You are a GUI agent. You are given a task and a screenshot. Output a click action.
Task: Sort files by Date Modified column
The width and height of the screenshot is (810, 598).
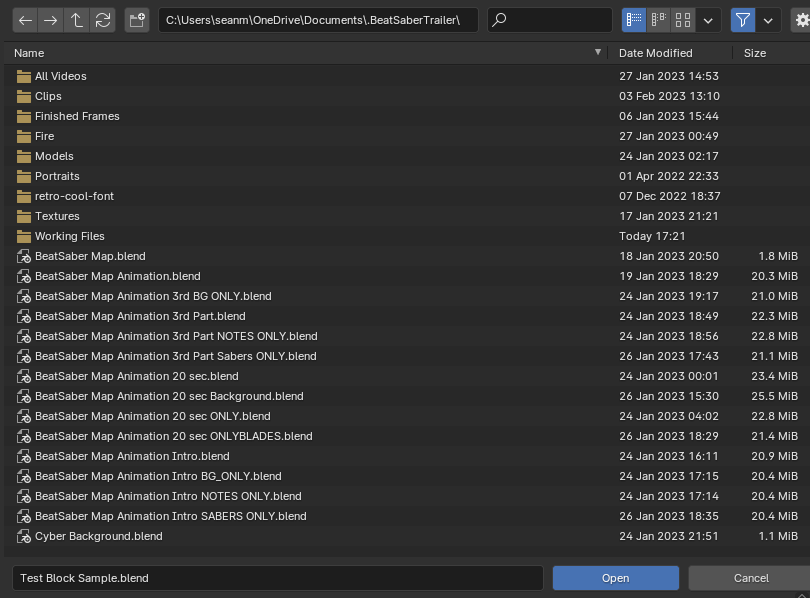(656, 53)
